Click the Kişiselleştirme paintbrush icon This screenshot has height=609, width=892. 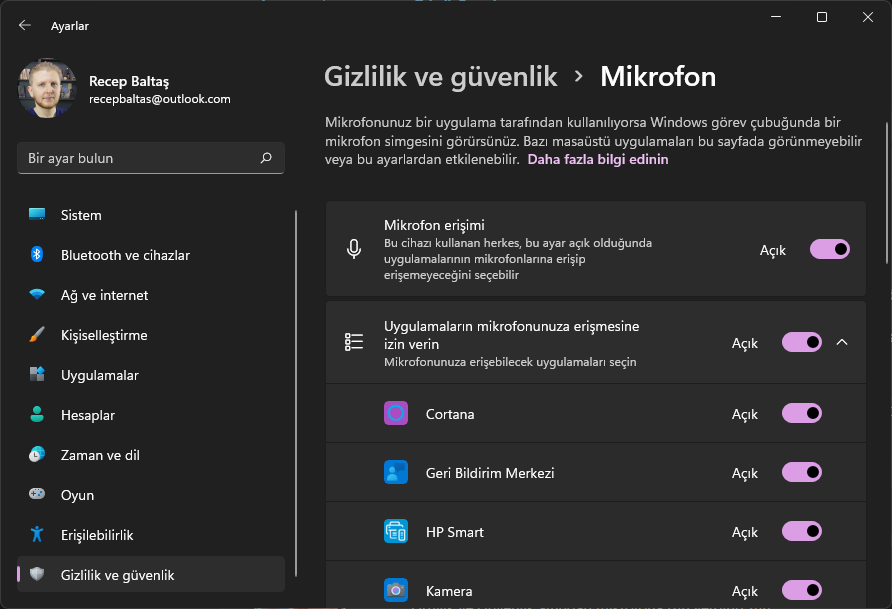click(37, 335)
